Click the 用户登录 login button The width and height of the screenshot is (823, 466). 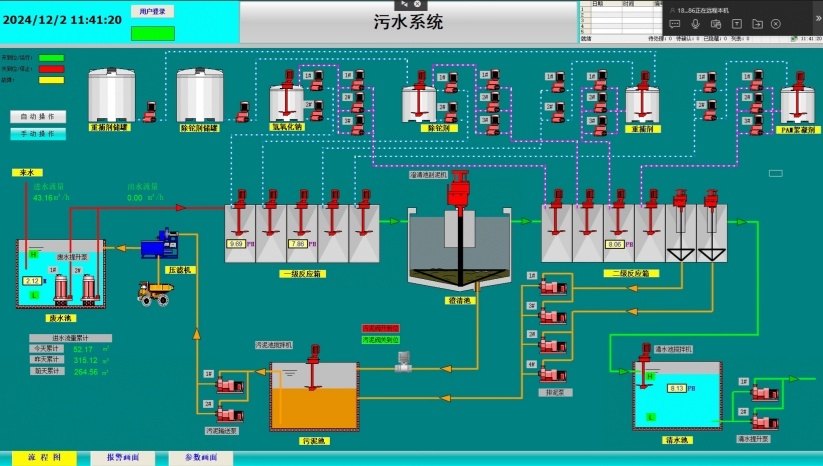coord(152,11)
